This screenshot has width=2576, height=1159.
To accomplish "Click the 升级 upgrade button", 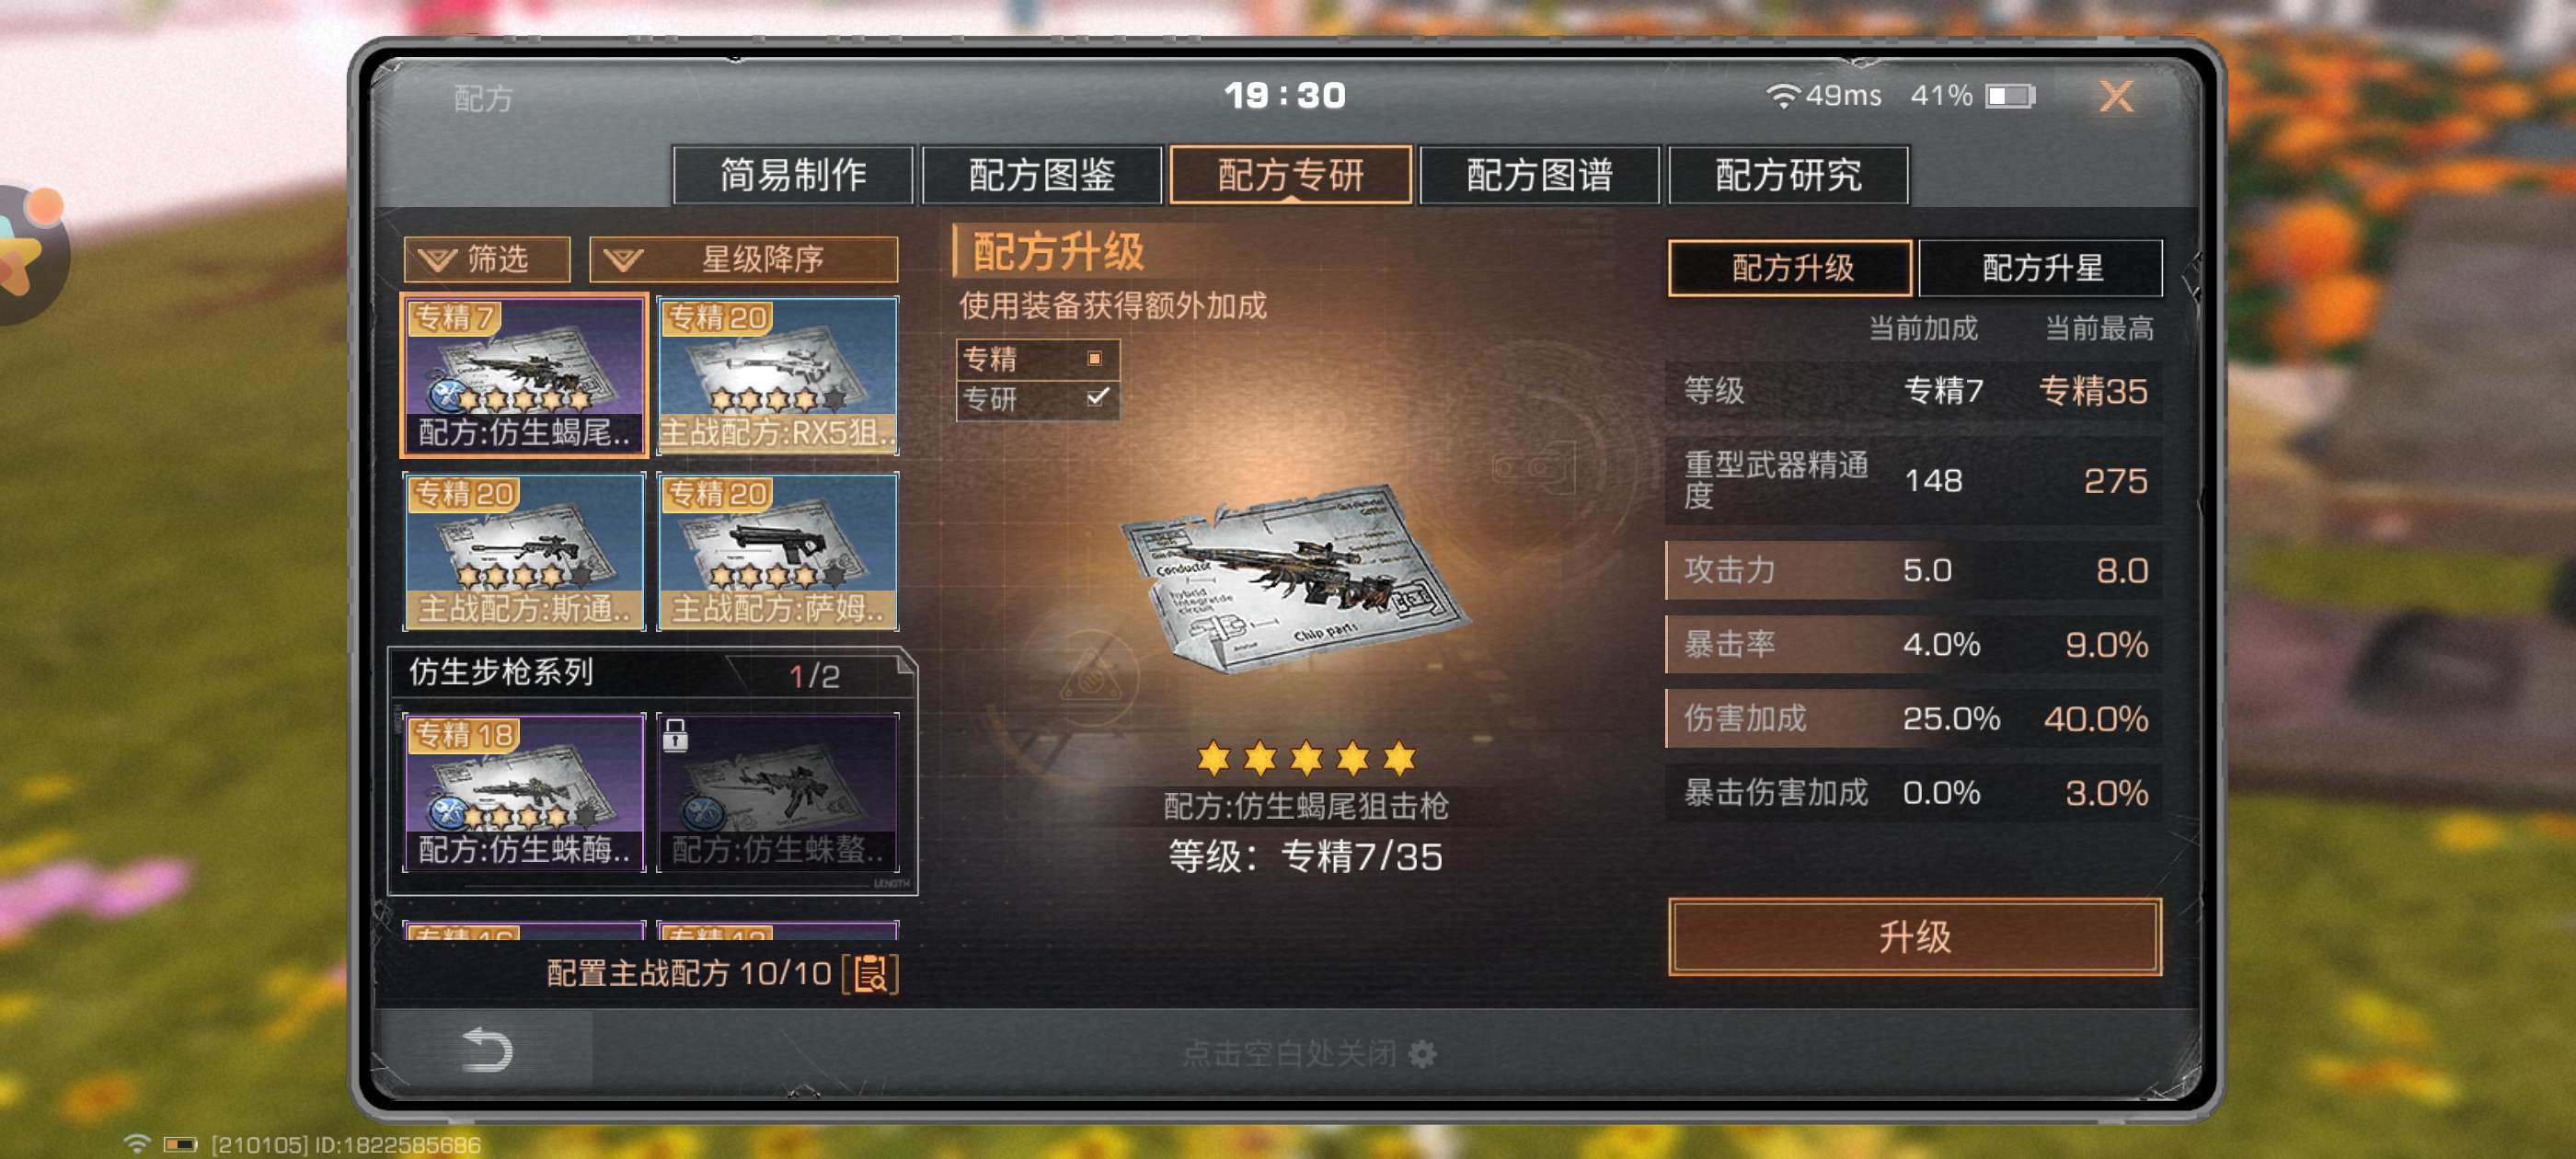I will coord(1914,937).
